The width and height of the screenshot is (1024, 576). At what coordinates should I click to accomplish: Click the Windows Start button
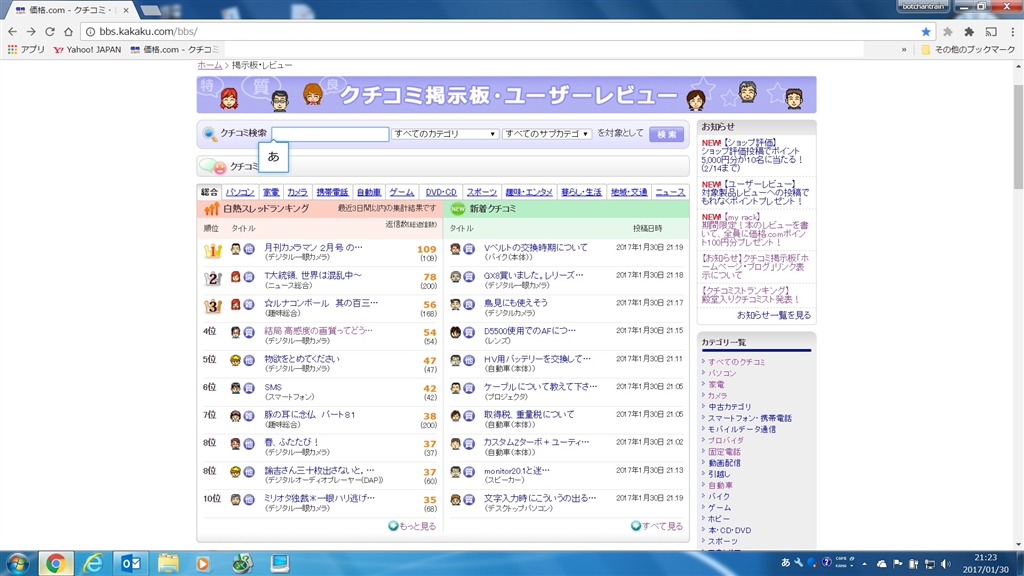17,563
